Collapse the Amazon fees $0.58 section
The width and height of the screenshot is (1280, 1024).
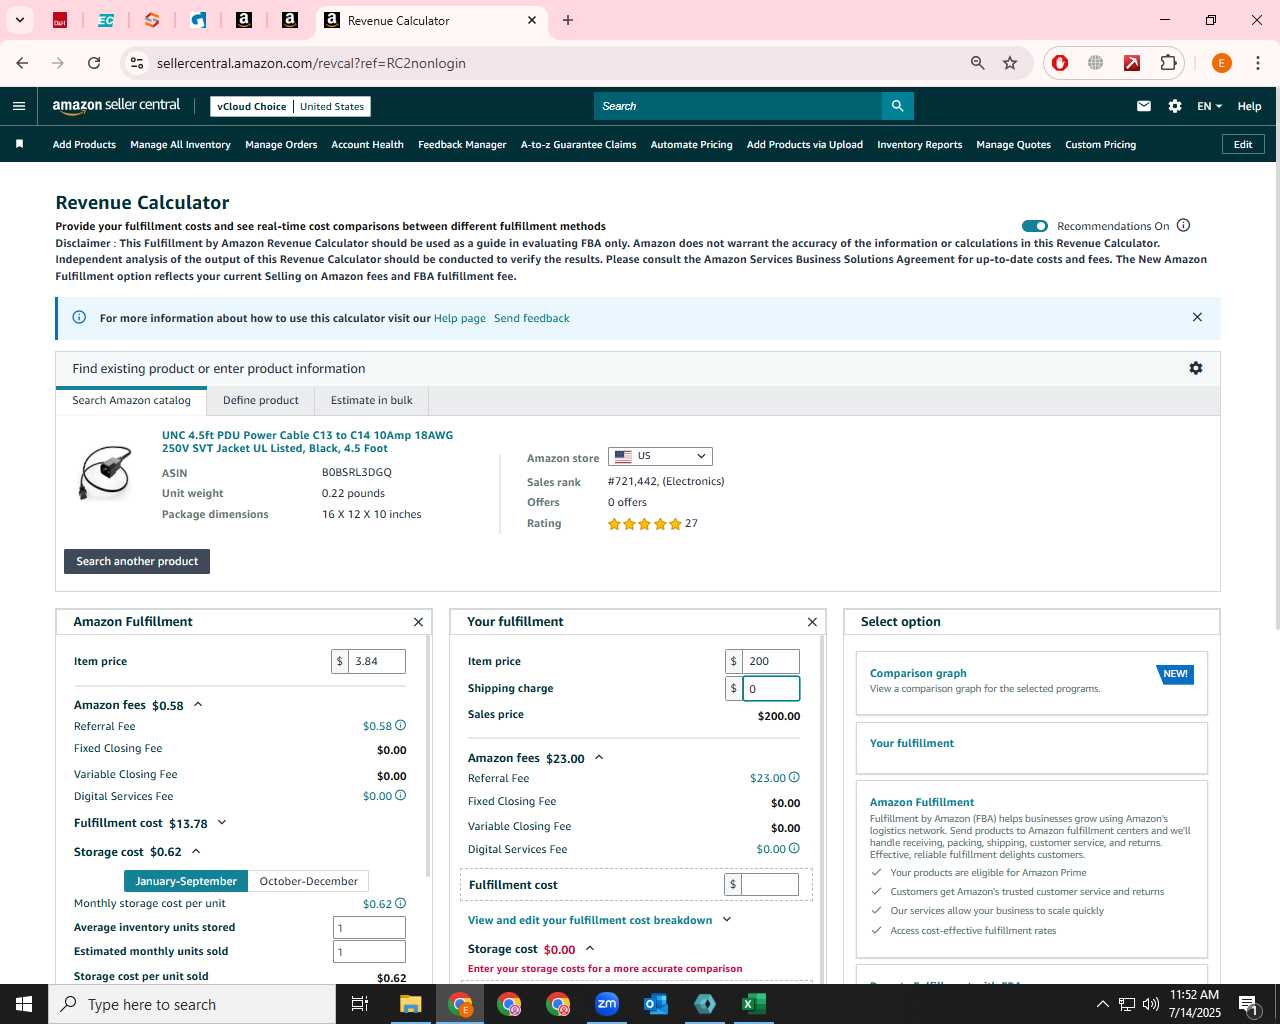click(198, 704)
